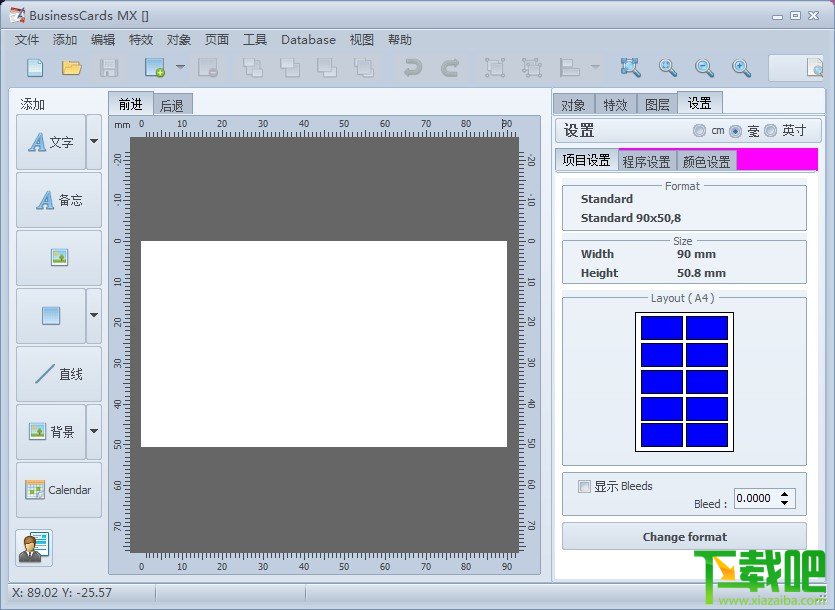Click the Align objects icon

[x=570, y=68]
